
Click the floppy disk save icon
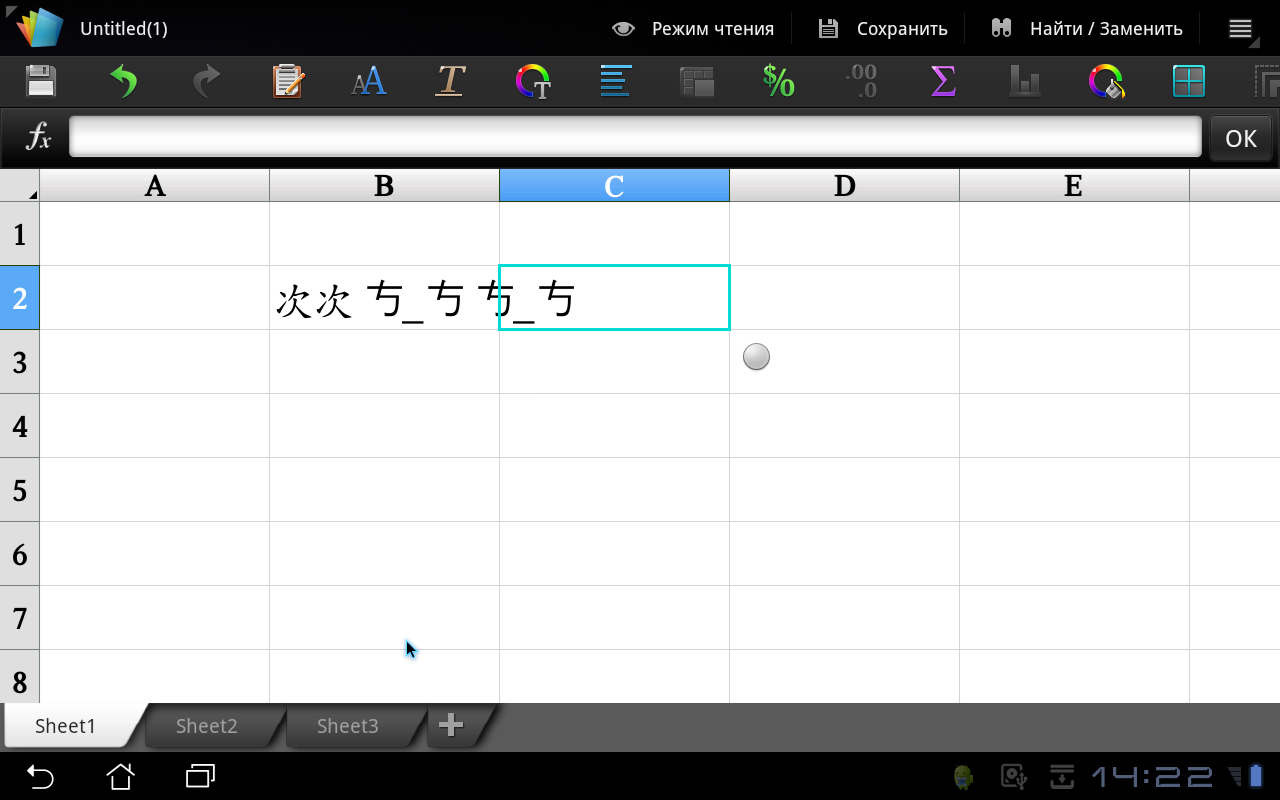(x=41, y=81)
